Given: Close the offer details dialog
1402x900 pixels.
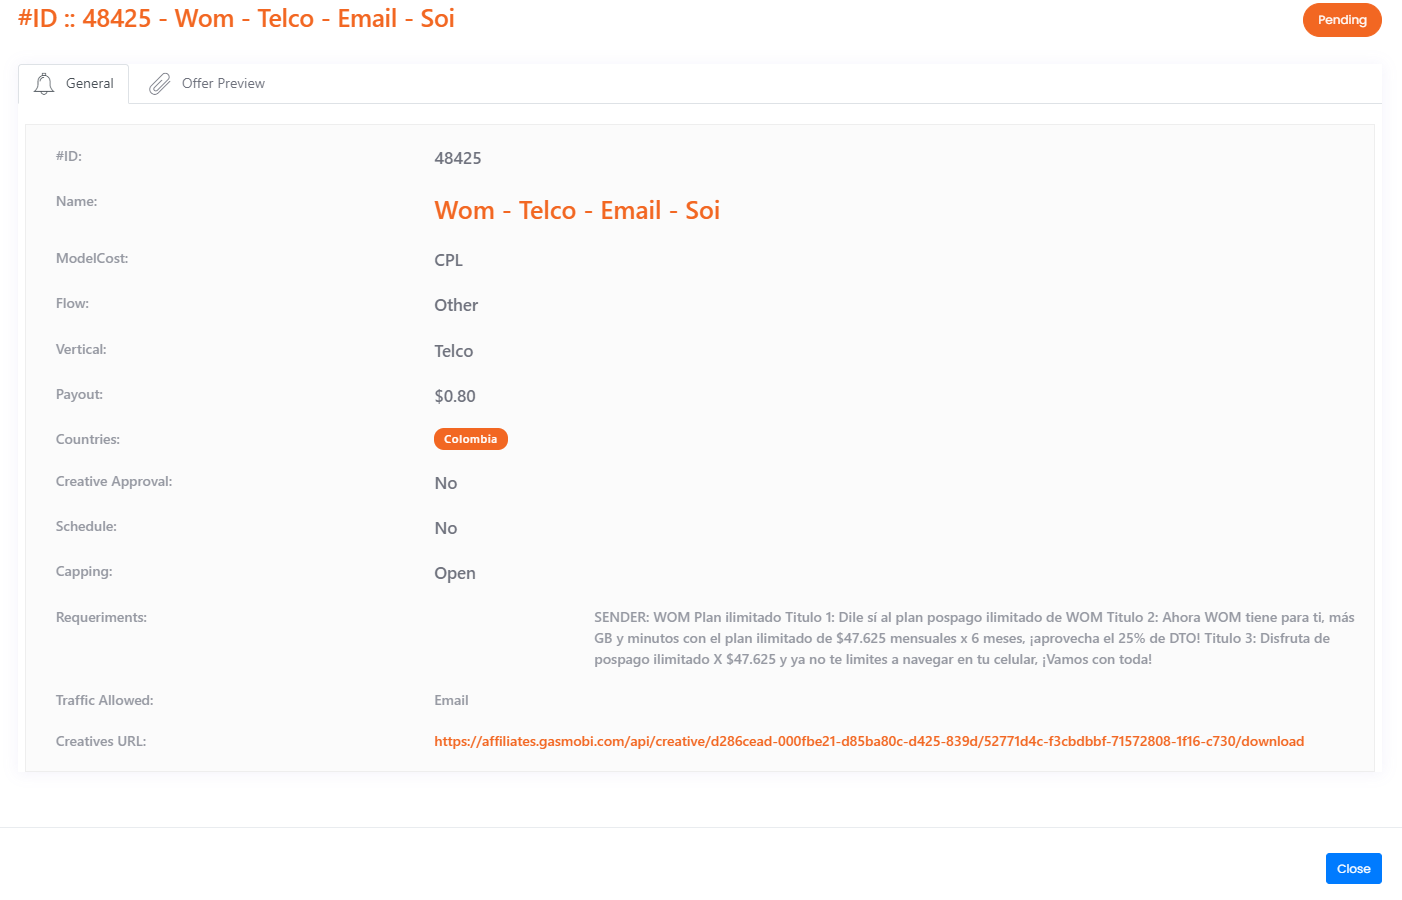Looking at the screenshot, I should [1354, 869].
